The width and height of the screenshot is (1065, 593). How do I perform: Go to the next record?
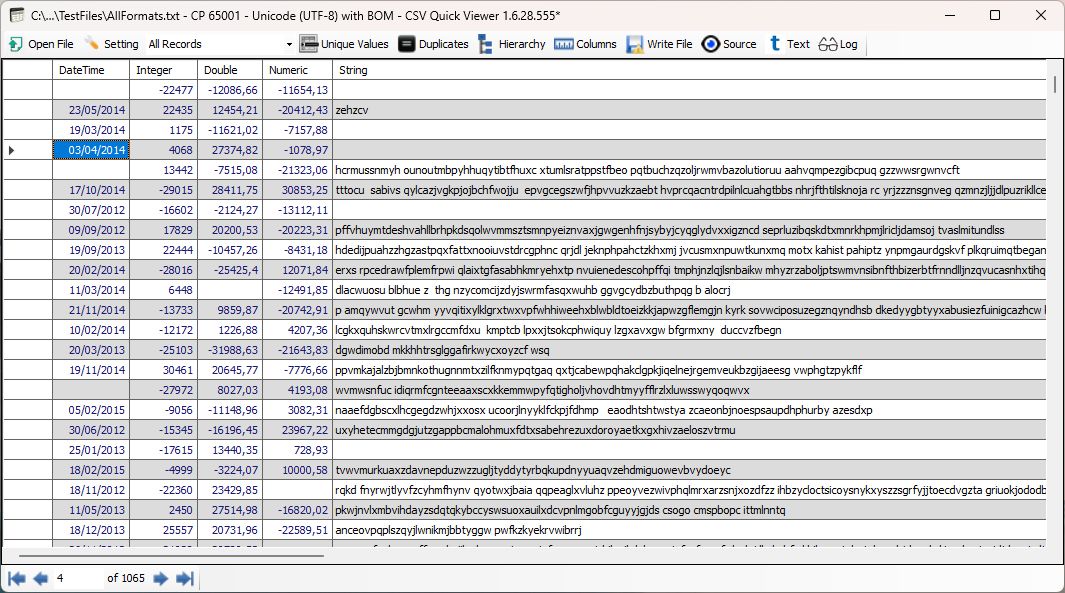point(160,577)
